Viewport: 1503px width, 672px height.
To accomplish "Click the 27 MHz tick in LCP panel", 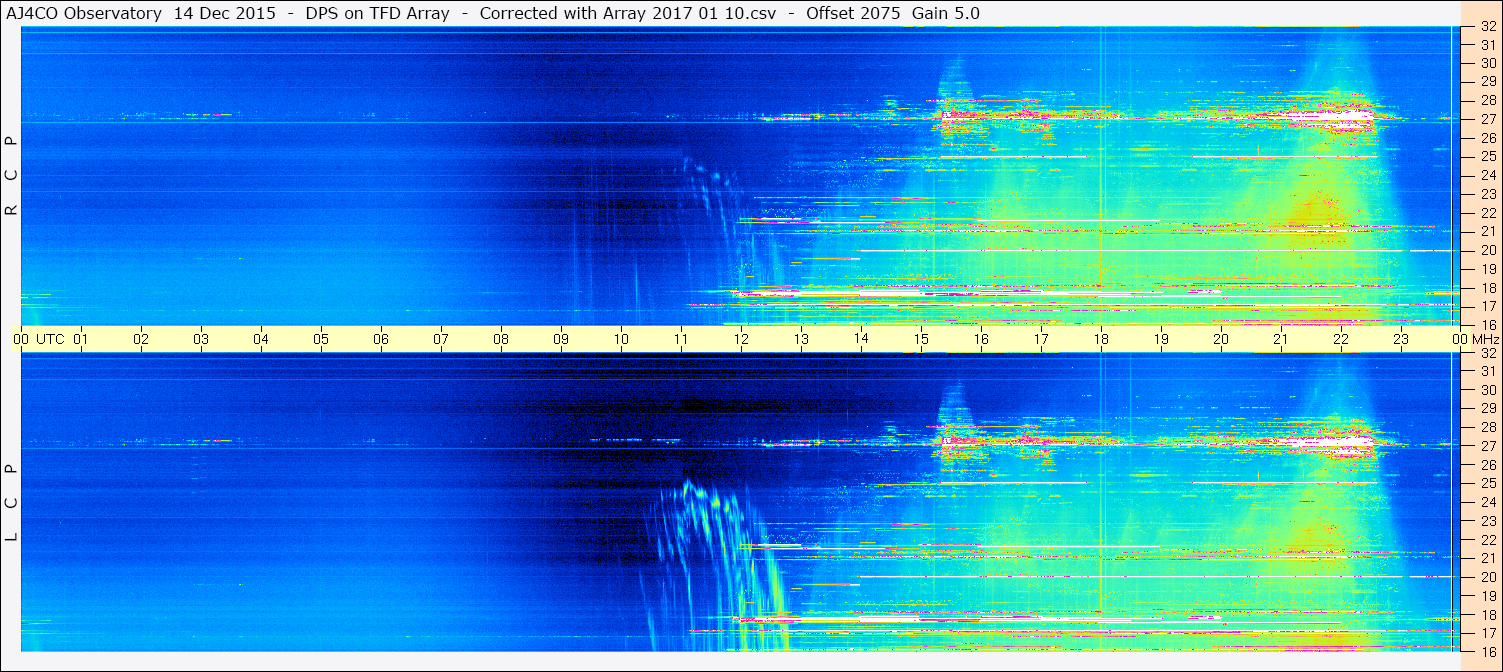I will 1487,446.
